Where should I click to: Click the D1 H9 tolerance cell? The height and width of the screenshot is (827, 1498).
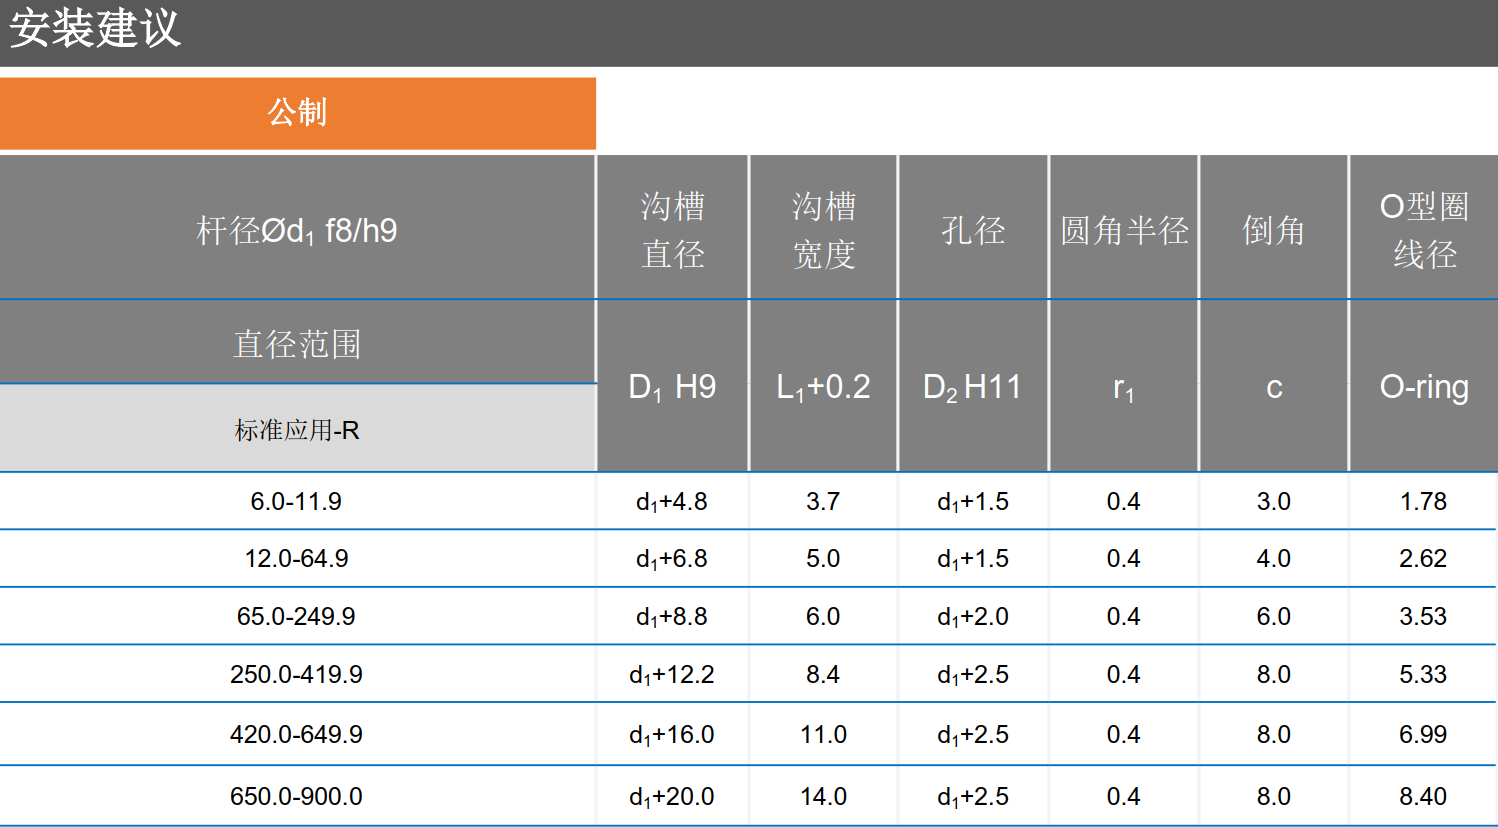tap(672, 387)
